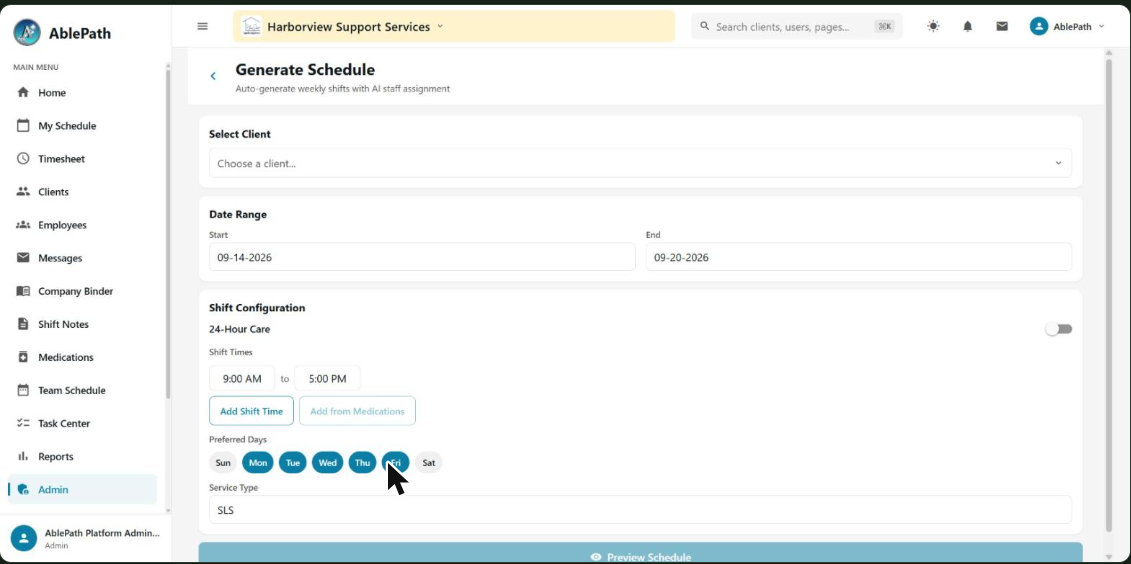Click the main page vertical scrollbar

point(1109,296)
